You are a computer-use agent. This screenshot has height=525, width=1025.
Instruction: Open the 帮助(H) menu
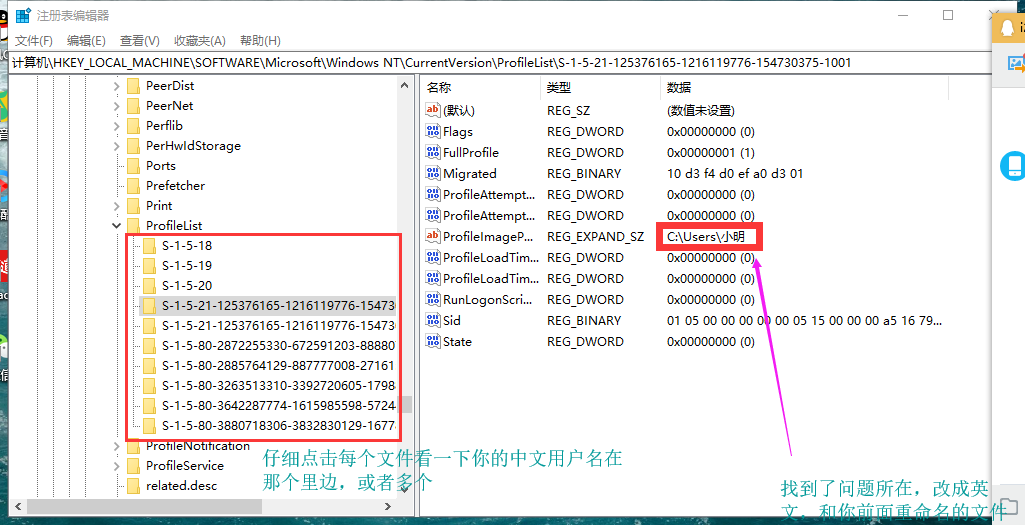click(x=260, y=41)
